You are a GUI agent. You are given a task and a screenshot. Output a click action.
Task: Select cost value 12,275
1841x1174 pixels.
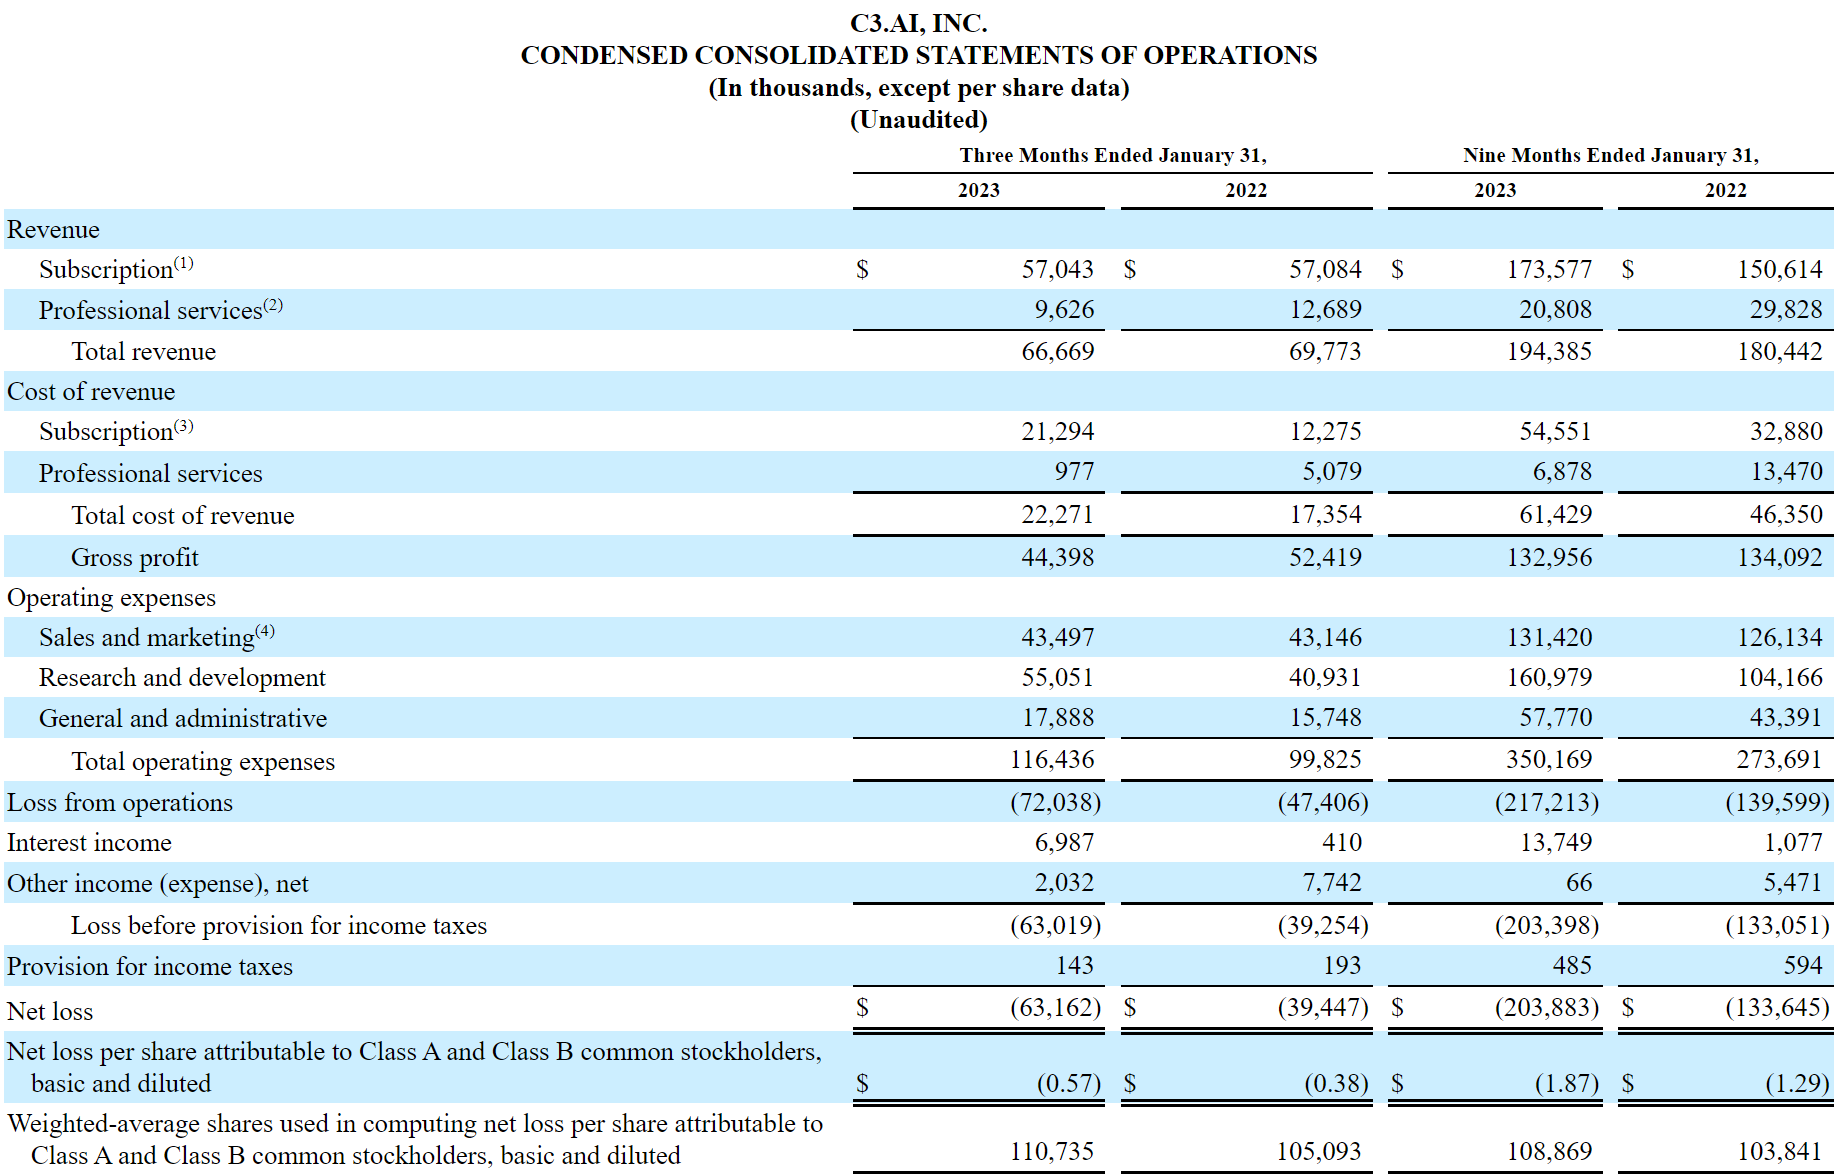point(1325,432)
